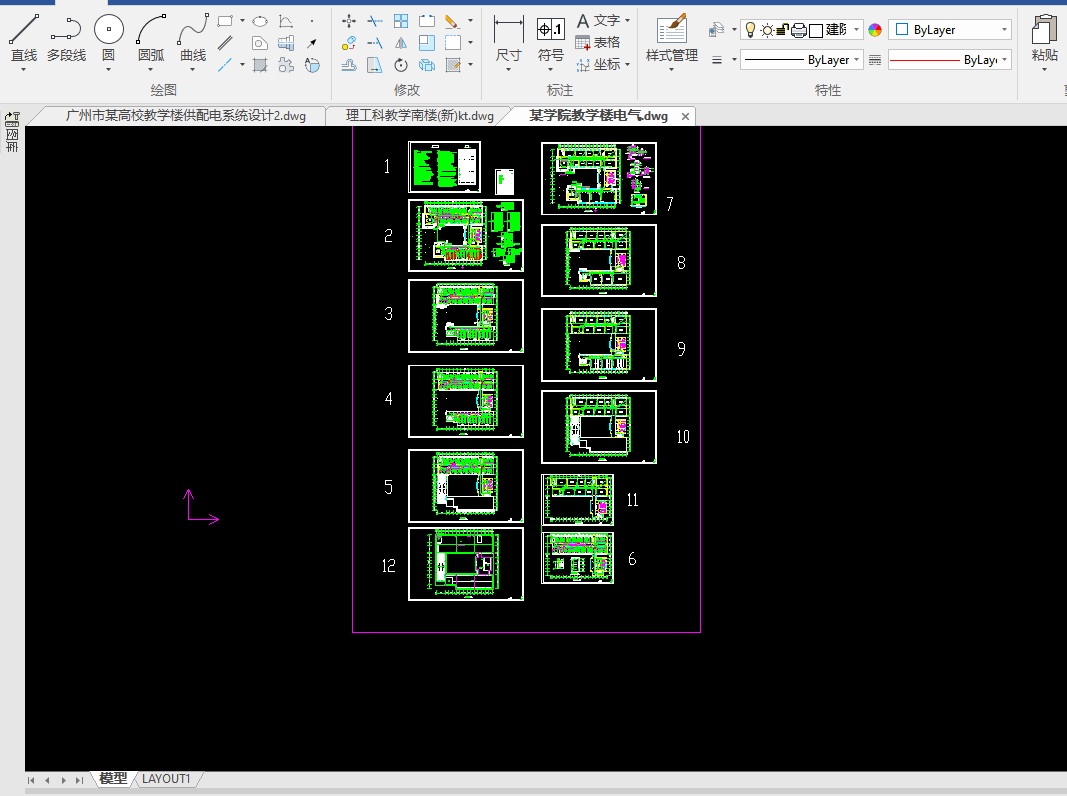1067x796 pixels.
Task: Close the 某学院教学楼电气.dwg tab
Action: tap(685, 116)
